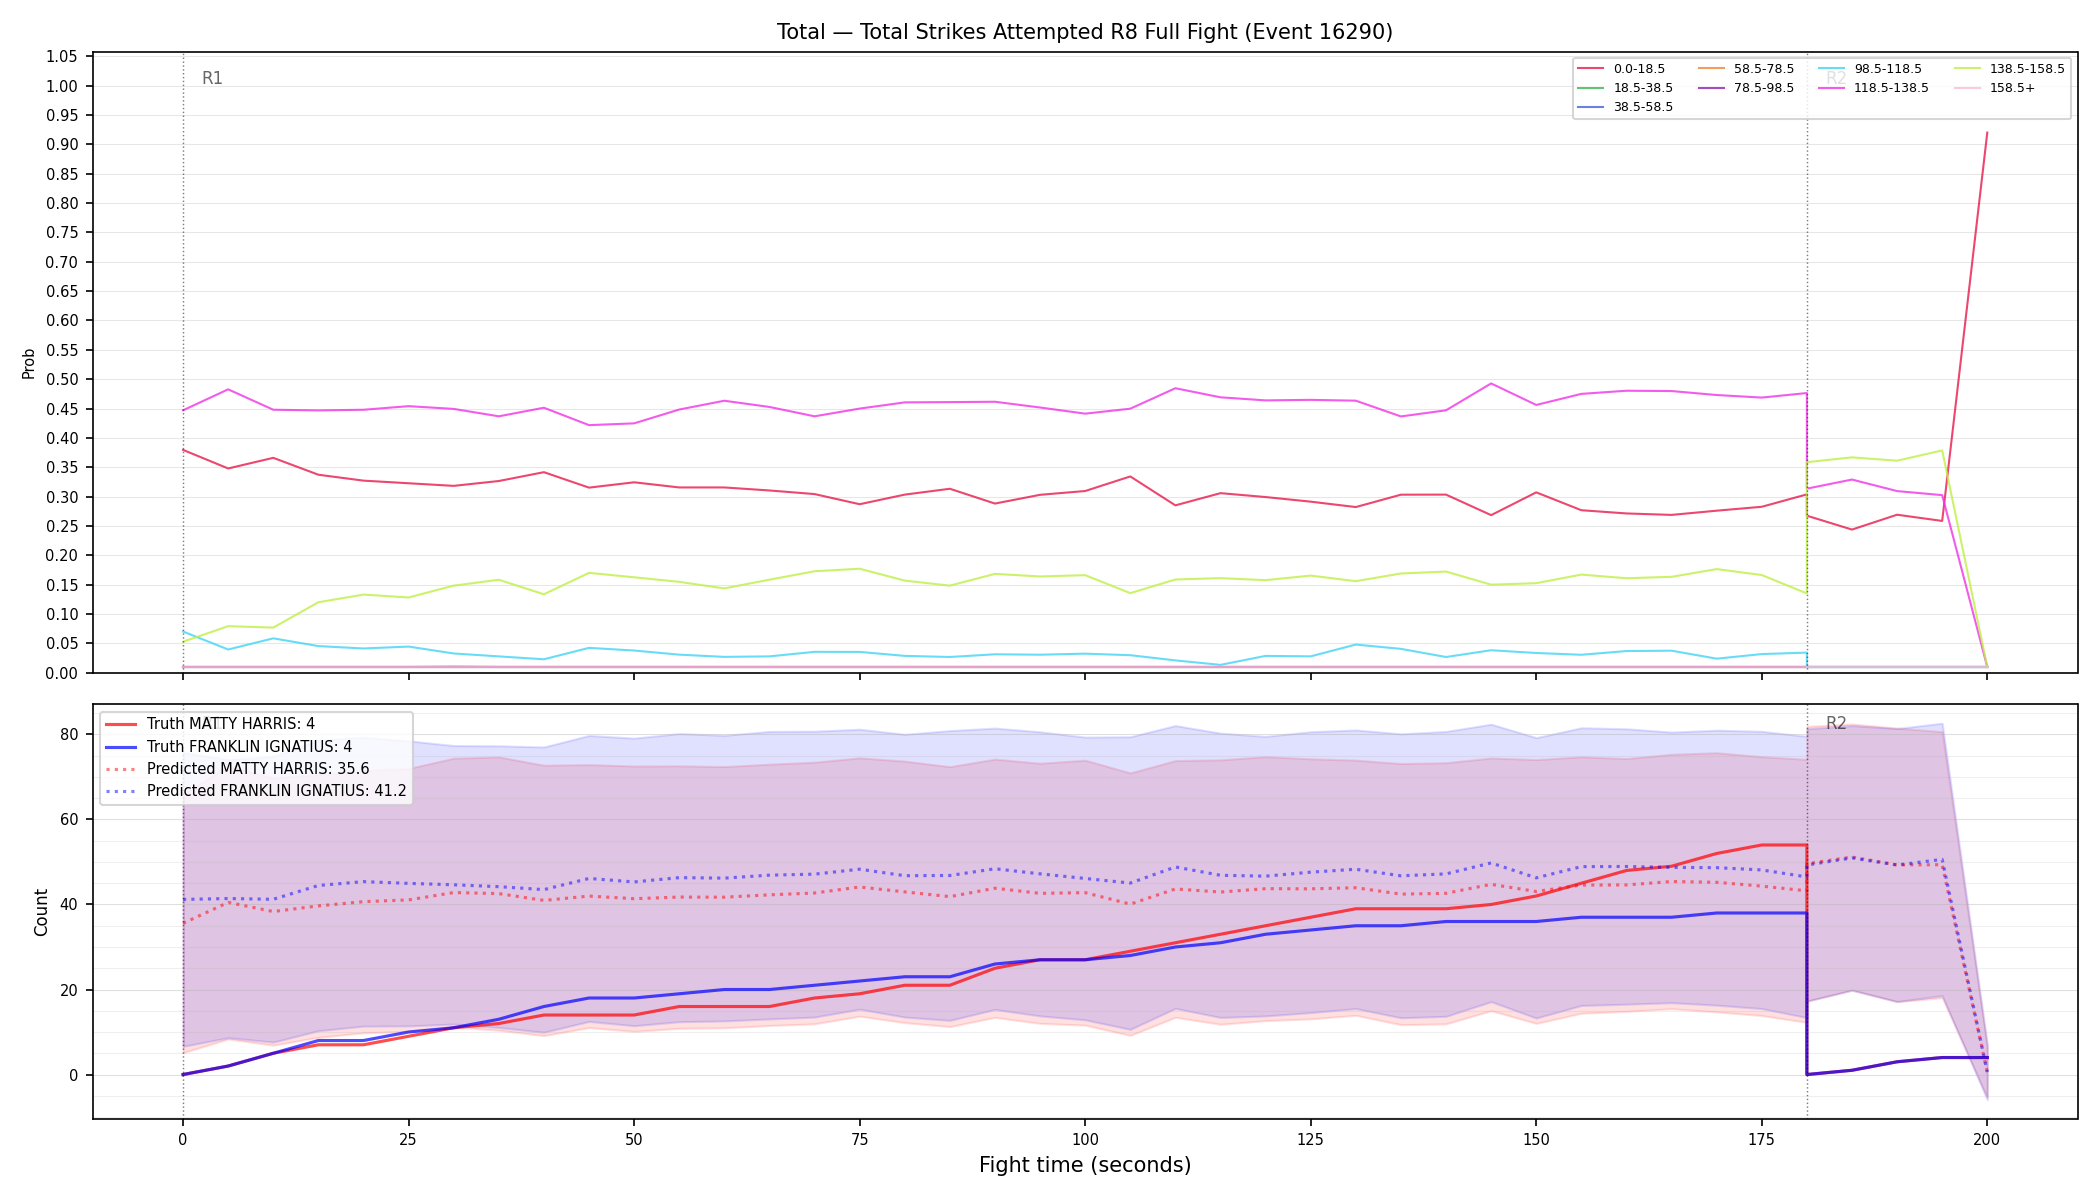The image size is (2100, 1200).
Task: Click the Fight time (seconds) axis label
Action: [1085, 1165]
